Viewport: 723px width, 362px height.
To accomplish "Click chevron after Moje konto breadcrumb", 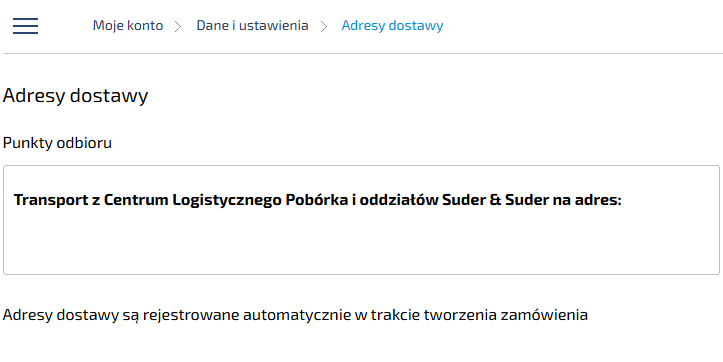I will (178, 26).
